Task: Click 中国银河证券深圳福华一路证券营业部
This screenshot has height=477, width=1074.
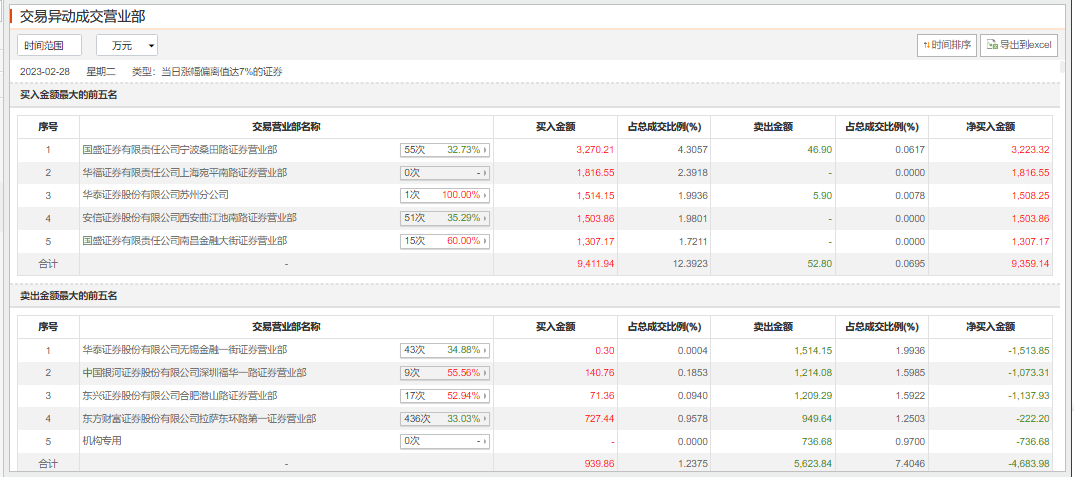Action: [194, 373]
